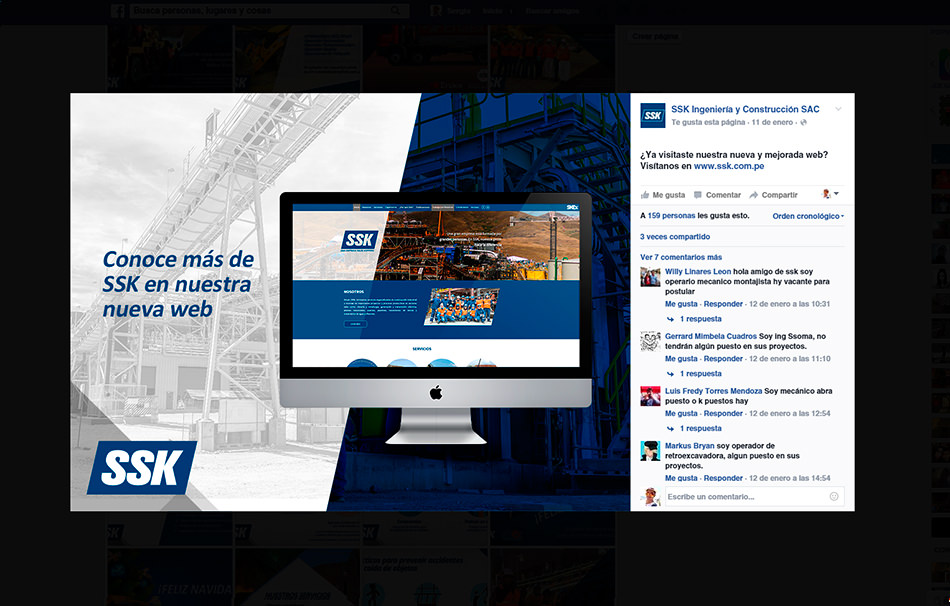Click the globe privacy icon next to 11 de enero
Viewport: 950px width, 606px height.
click(x=804, y=122)
